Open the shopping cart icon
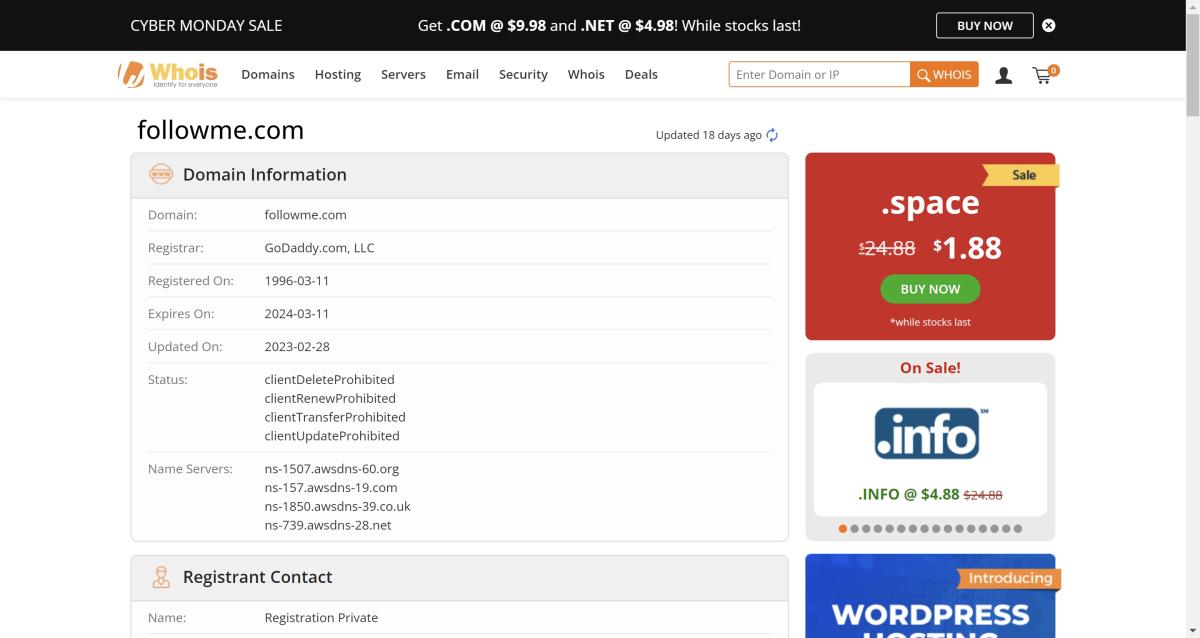Viewport: 1200px width, 638px height. (x=1043, y=75)
